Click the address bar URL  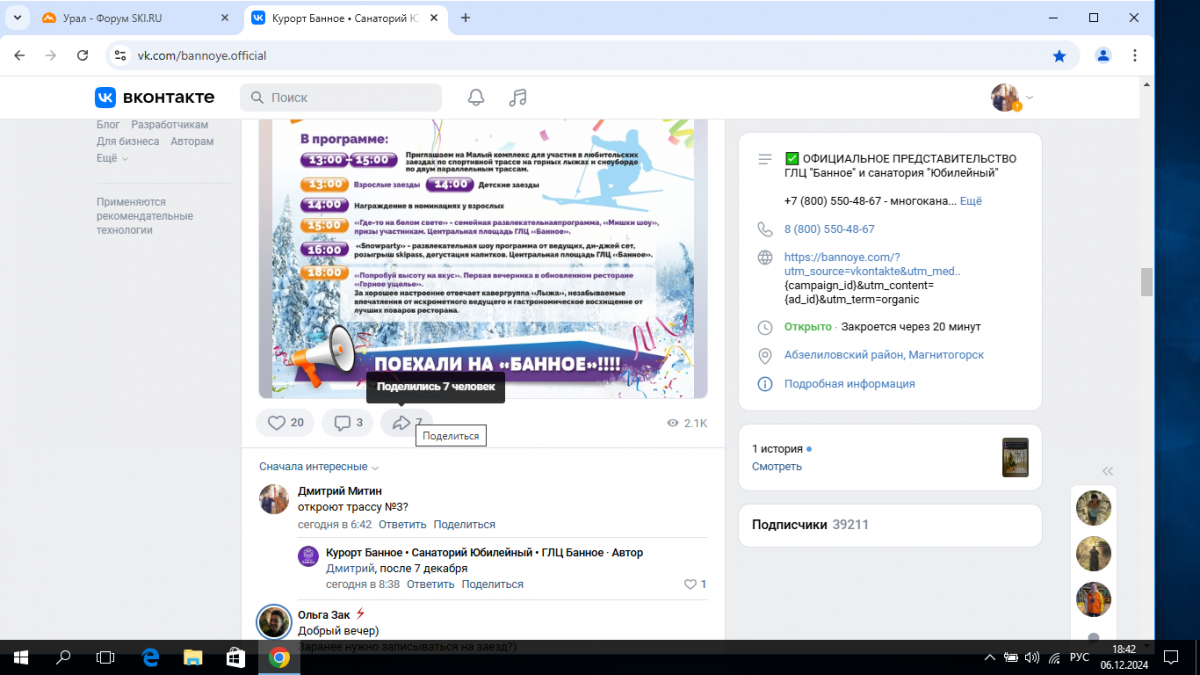click(202, 56)
